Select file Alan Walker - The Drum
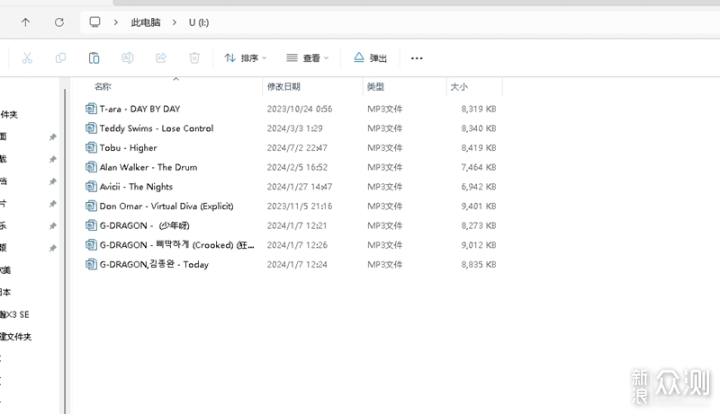 click(148, 167)
